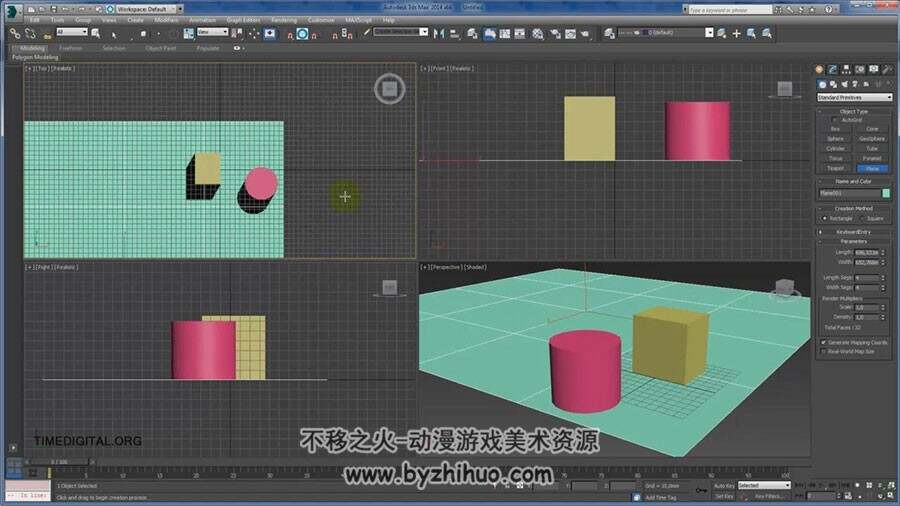Image resolution: width=900 pixels, height=506 pixels.
Task: Open the Hierarchy panel tab icon
Action: [846, 69]
